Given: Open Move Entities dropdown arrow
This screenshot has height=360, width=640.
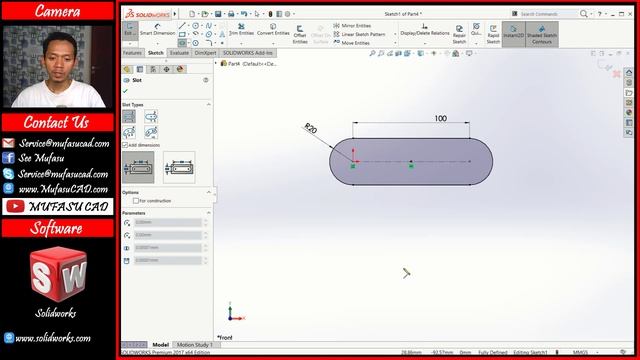Looking at the screenshot, I should pyautogui.click(x=395, y=43).
